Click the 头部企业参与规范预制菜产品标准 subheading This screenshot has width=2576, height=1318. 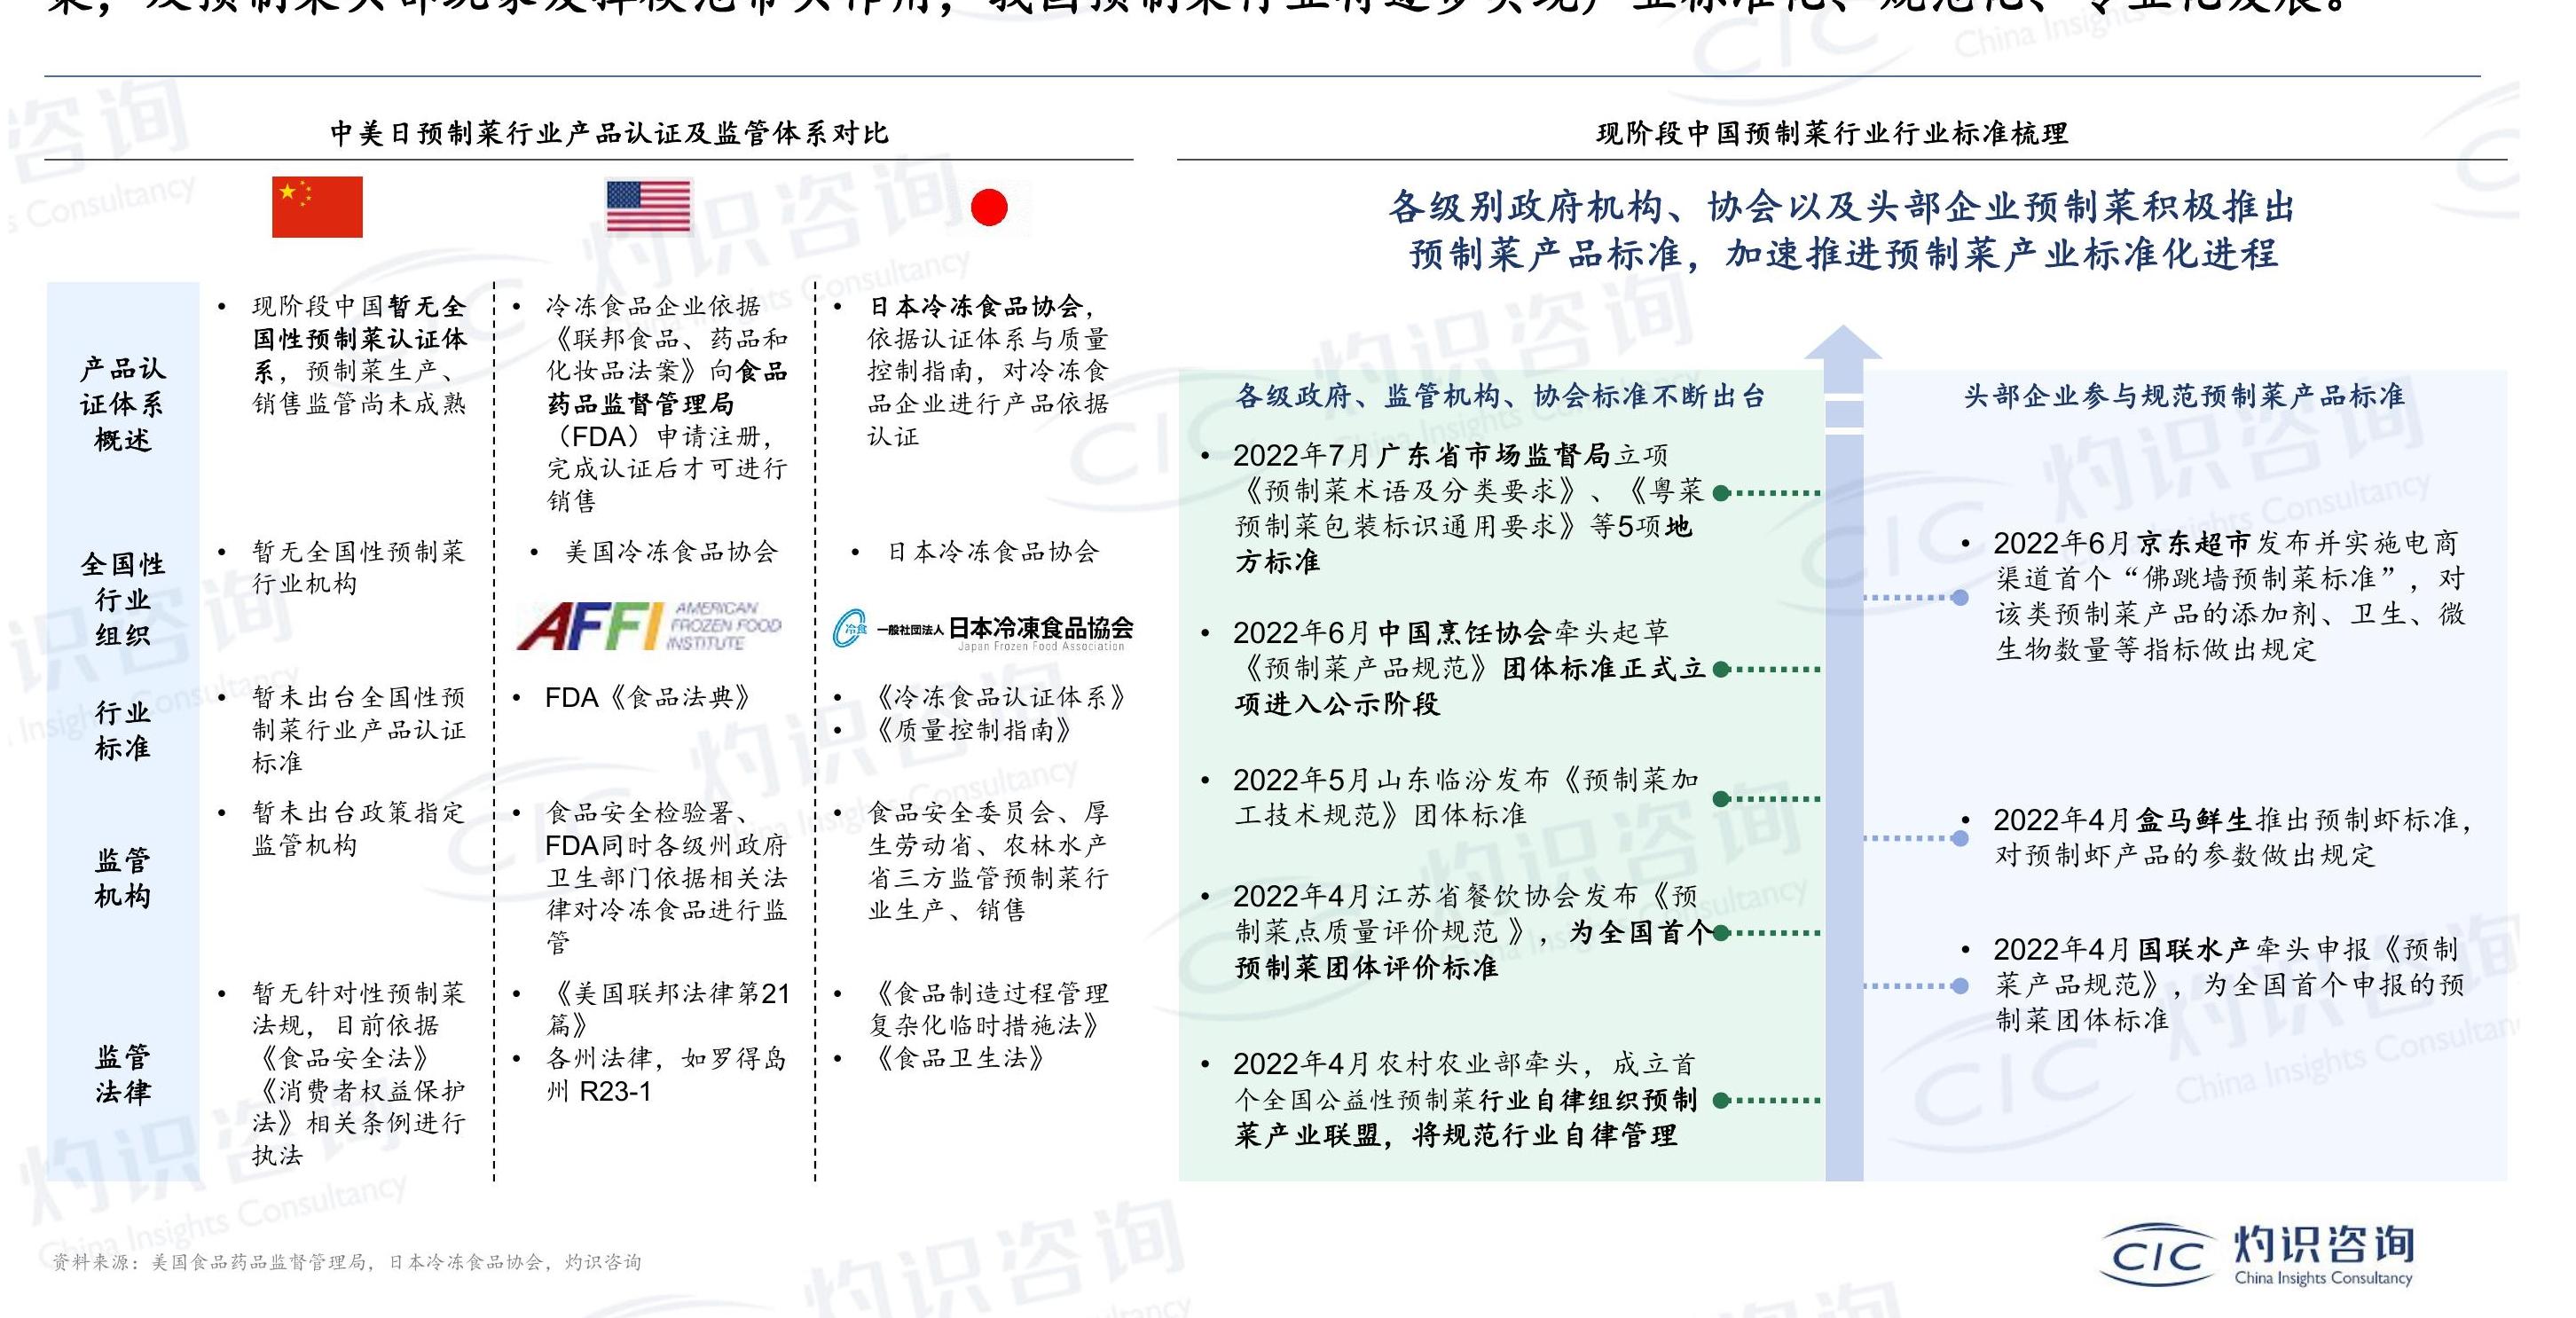(2184, 396)
